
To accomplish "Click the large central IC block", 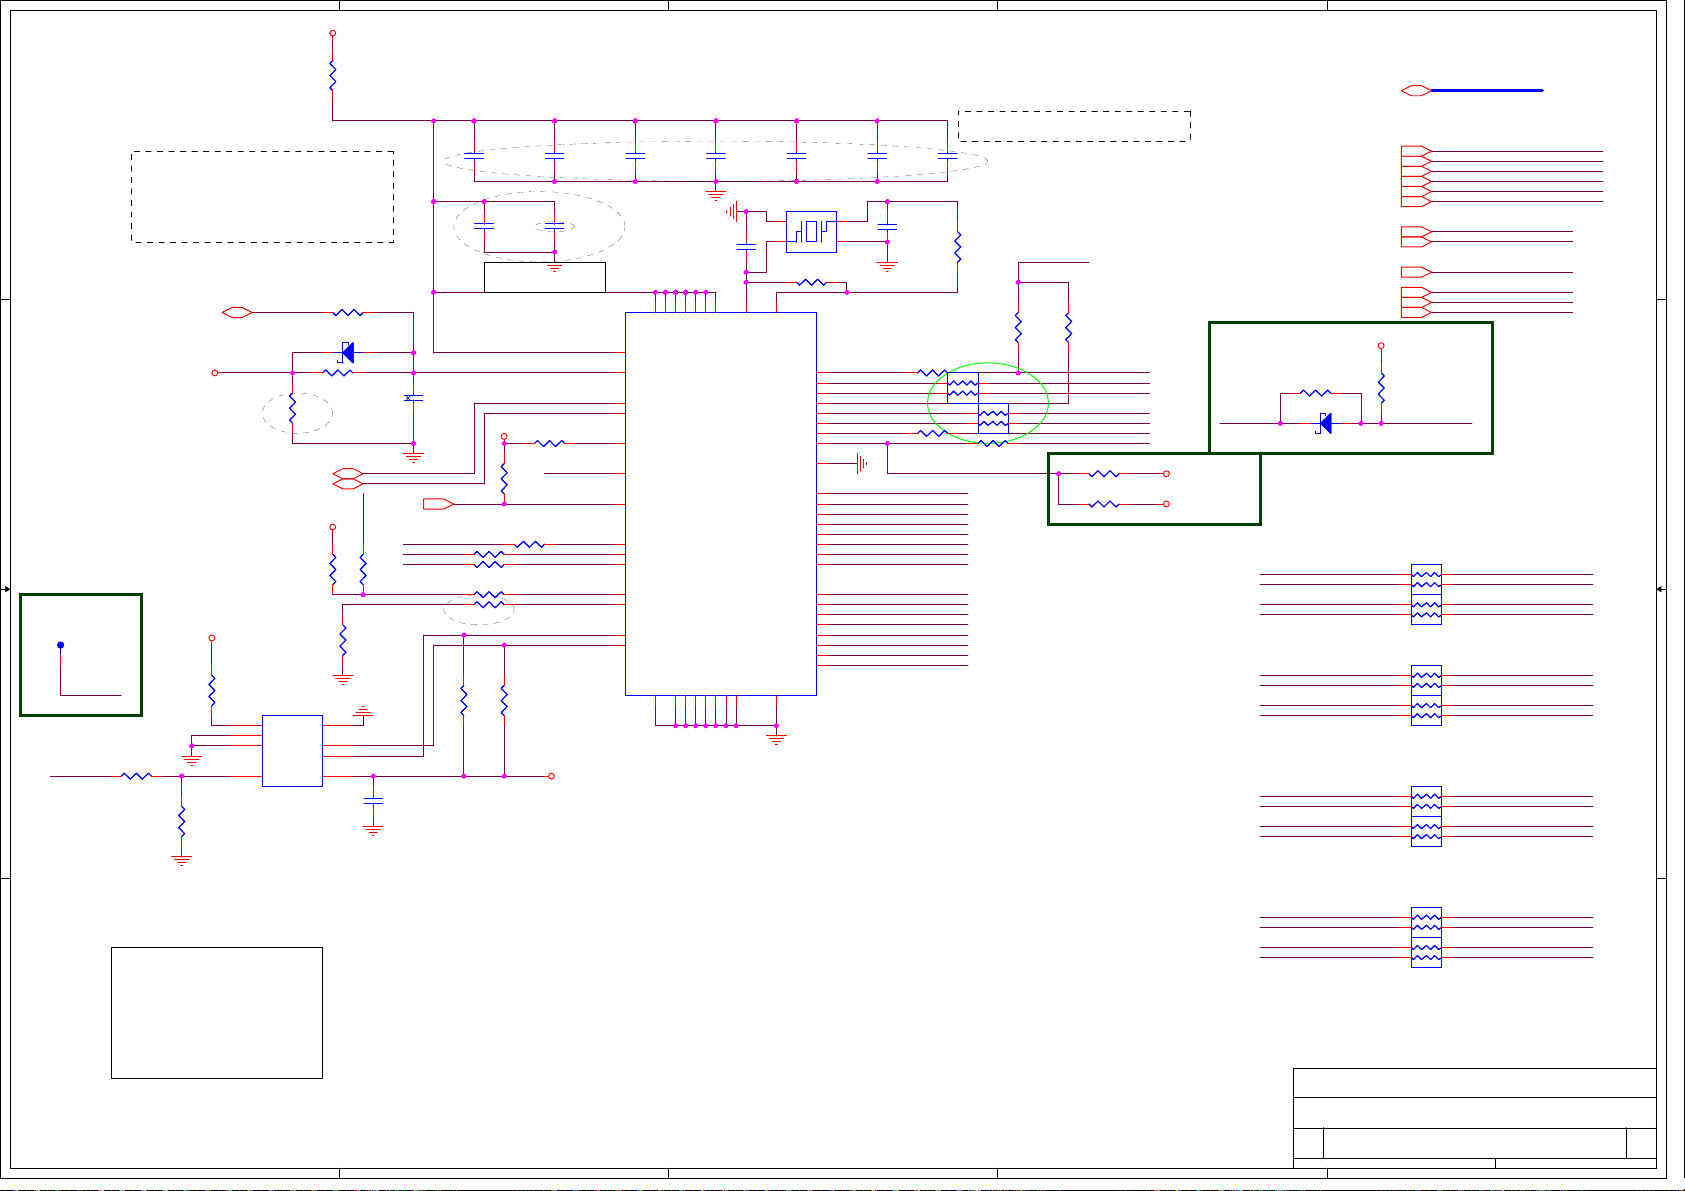I will tap(721, 503).
